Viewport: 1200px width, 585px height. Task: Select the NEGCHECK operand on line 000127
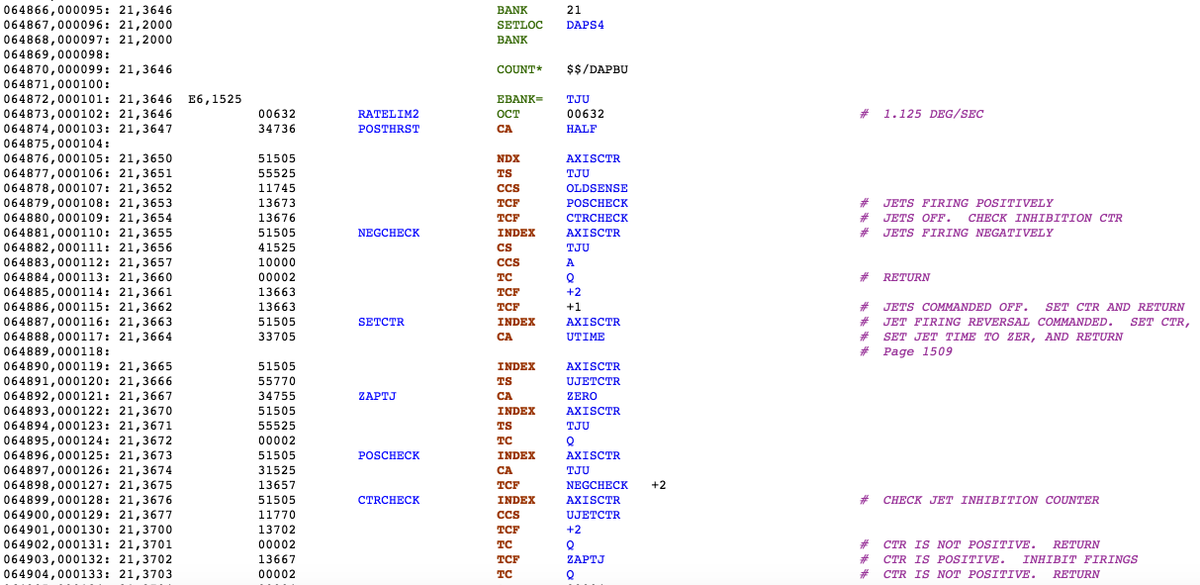tap(597, 485)
